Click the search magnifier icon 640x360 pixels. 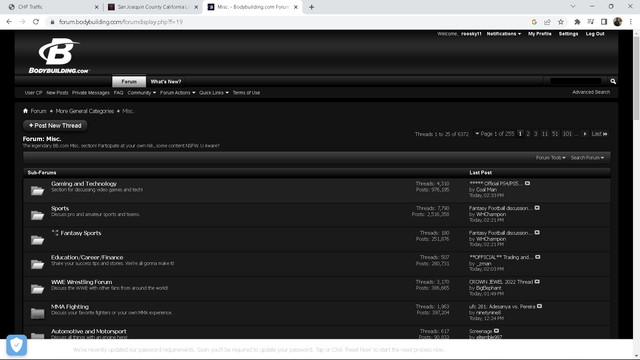613,81
